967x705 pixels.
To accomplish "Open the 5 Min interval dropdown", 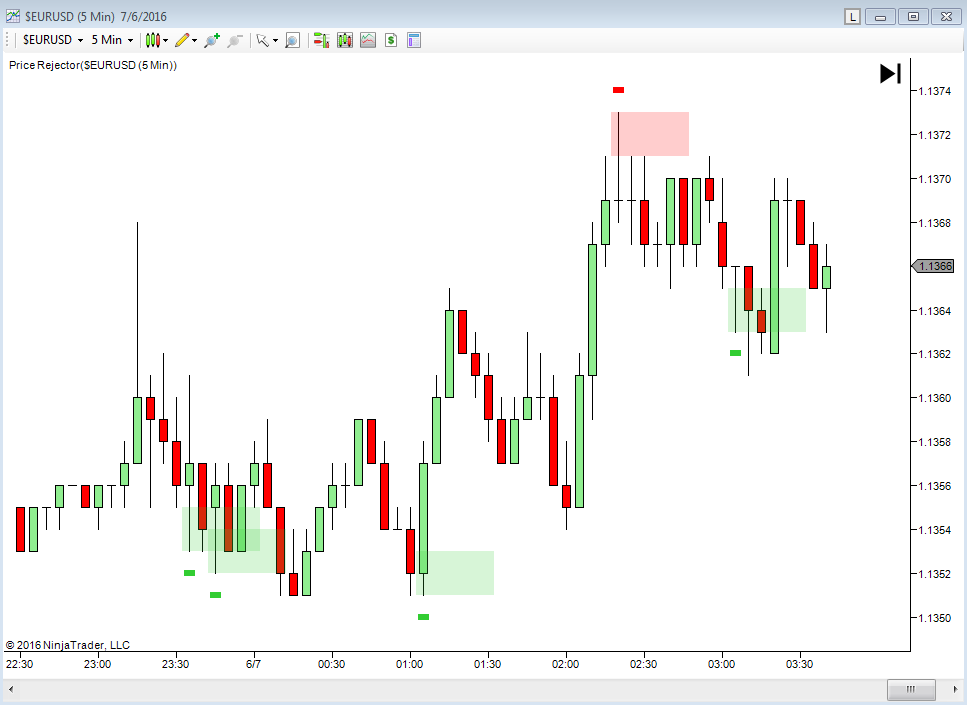I will point(112,40).
